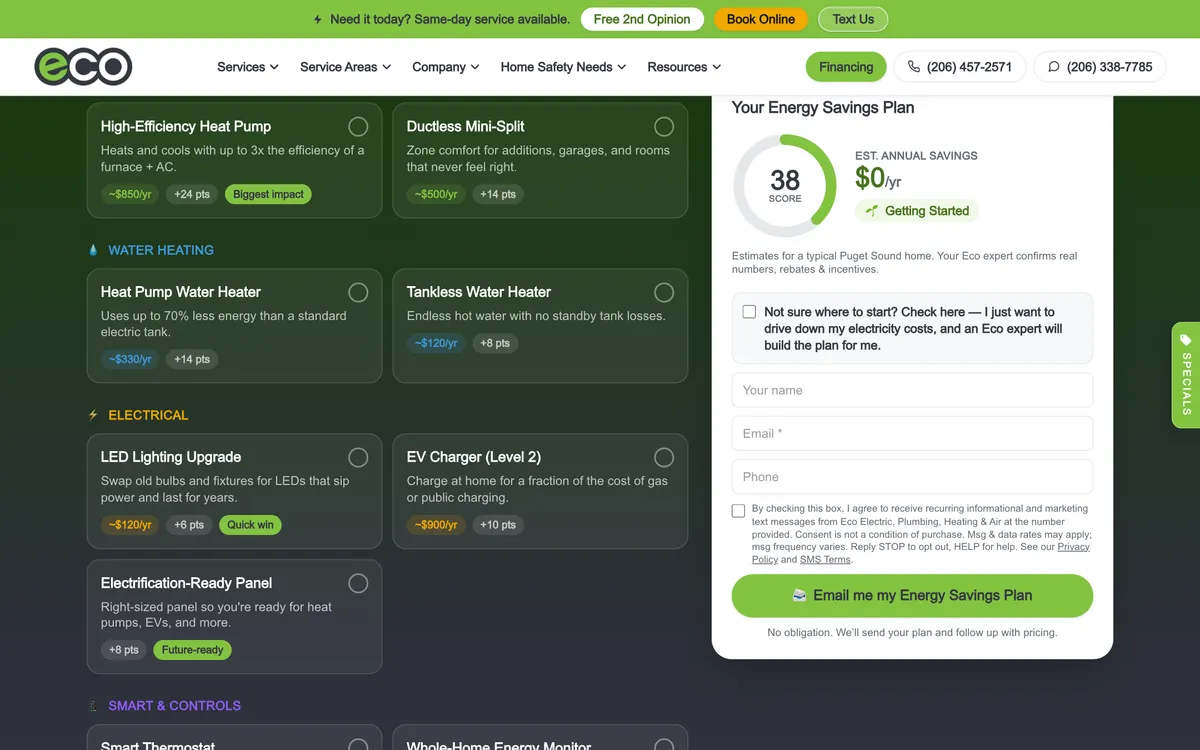Click the Future-ready tag
Viewport: 1200px width, 750px height.
[x=192, y=650]
